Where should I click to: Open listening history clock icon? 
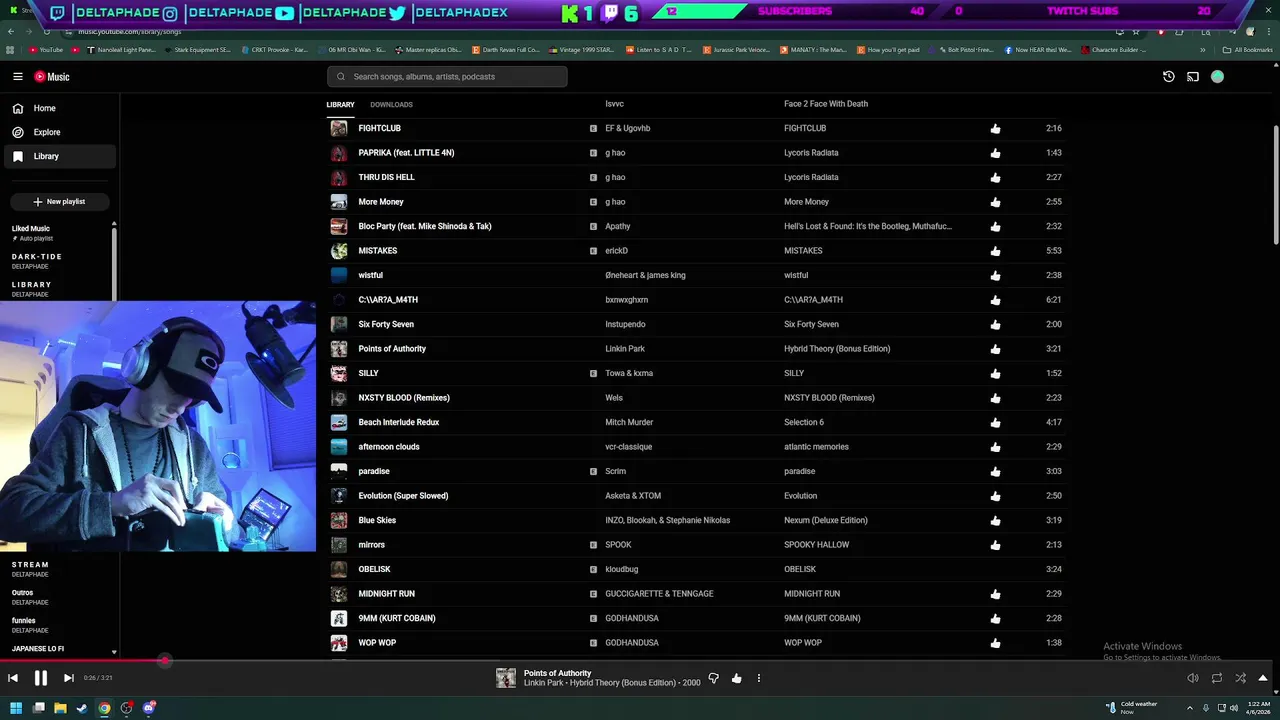[x=1168, y=76]
